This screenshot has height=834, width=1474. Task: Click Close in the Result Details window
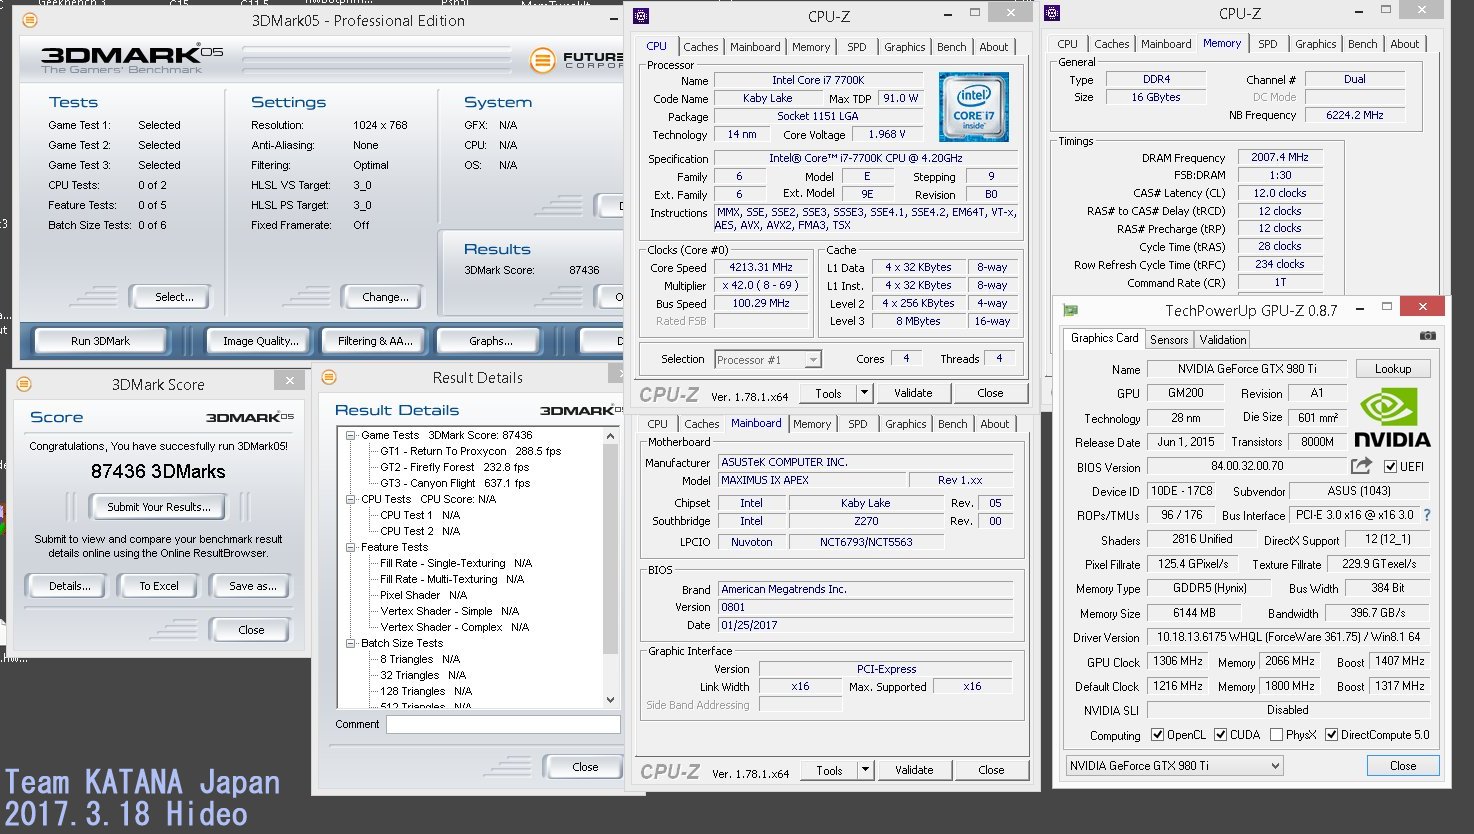pyautogui.click(x=585, y=767)
